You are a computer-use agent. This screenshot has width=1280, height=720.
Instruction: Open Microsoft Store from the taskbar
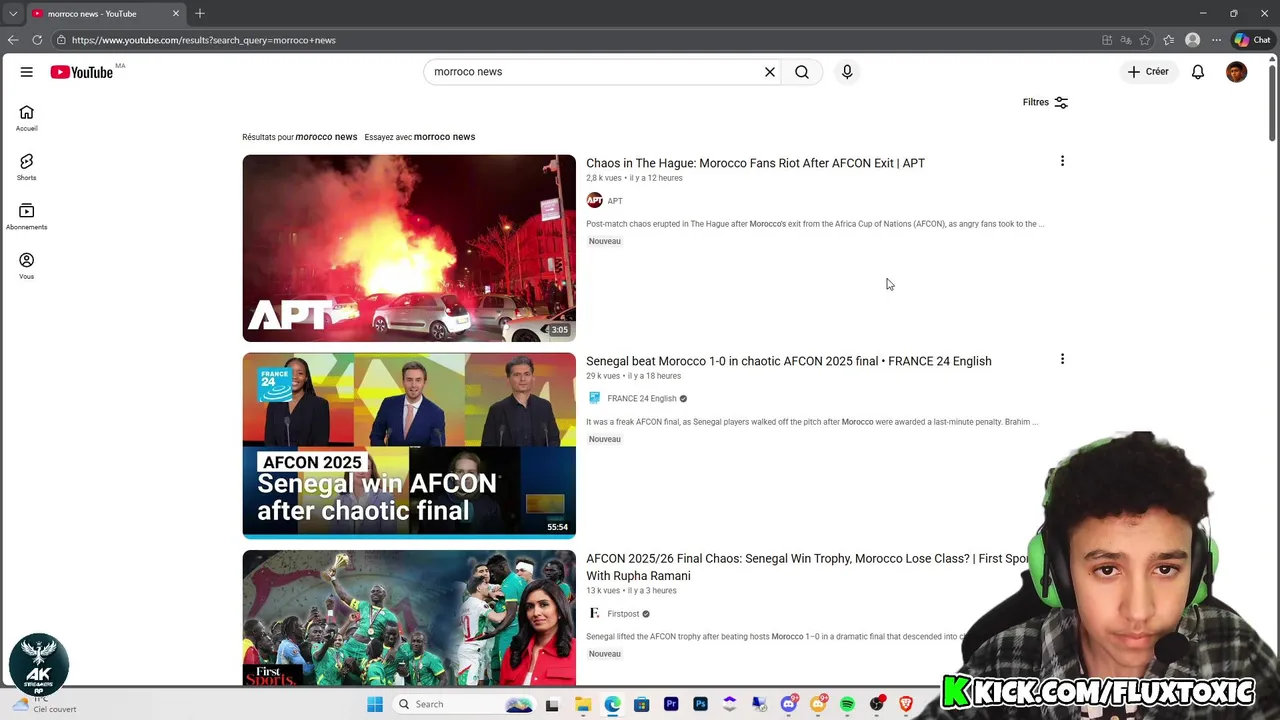[x=641, y=704]
